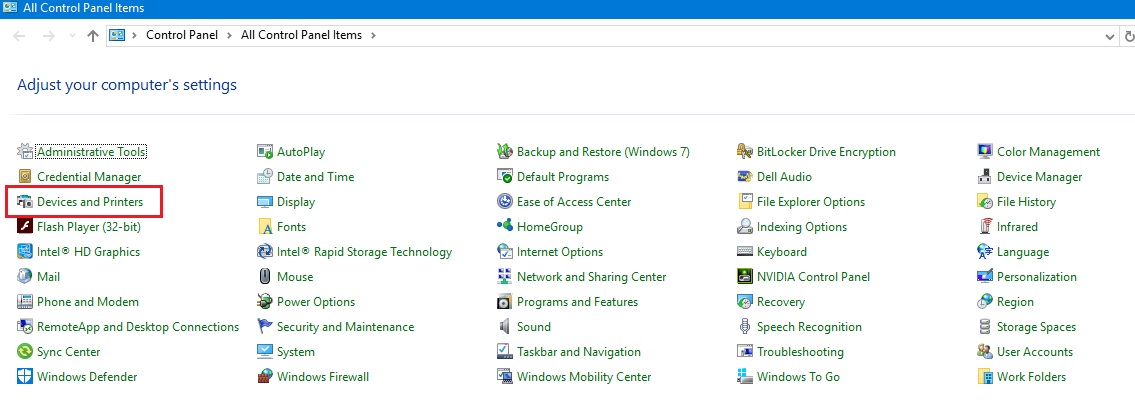Image resolution: width=1135 pixels, height=408 pixels.
Task: Click the BitLocker Drive Encryption icon
Action: point(745,152)
